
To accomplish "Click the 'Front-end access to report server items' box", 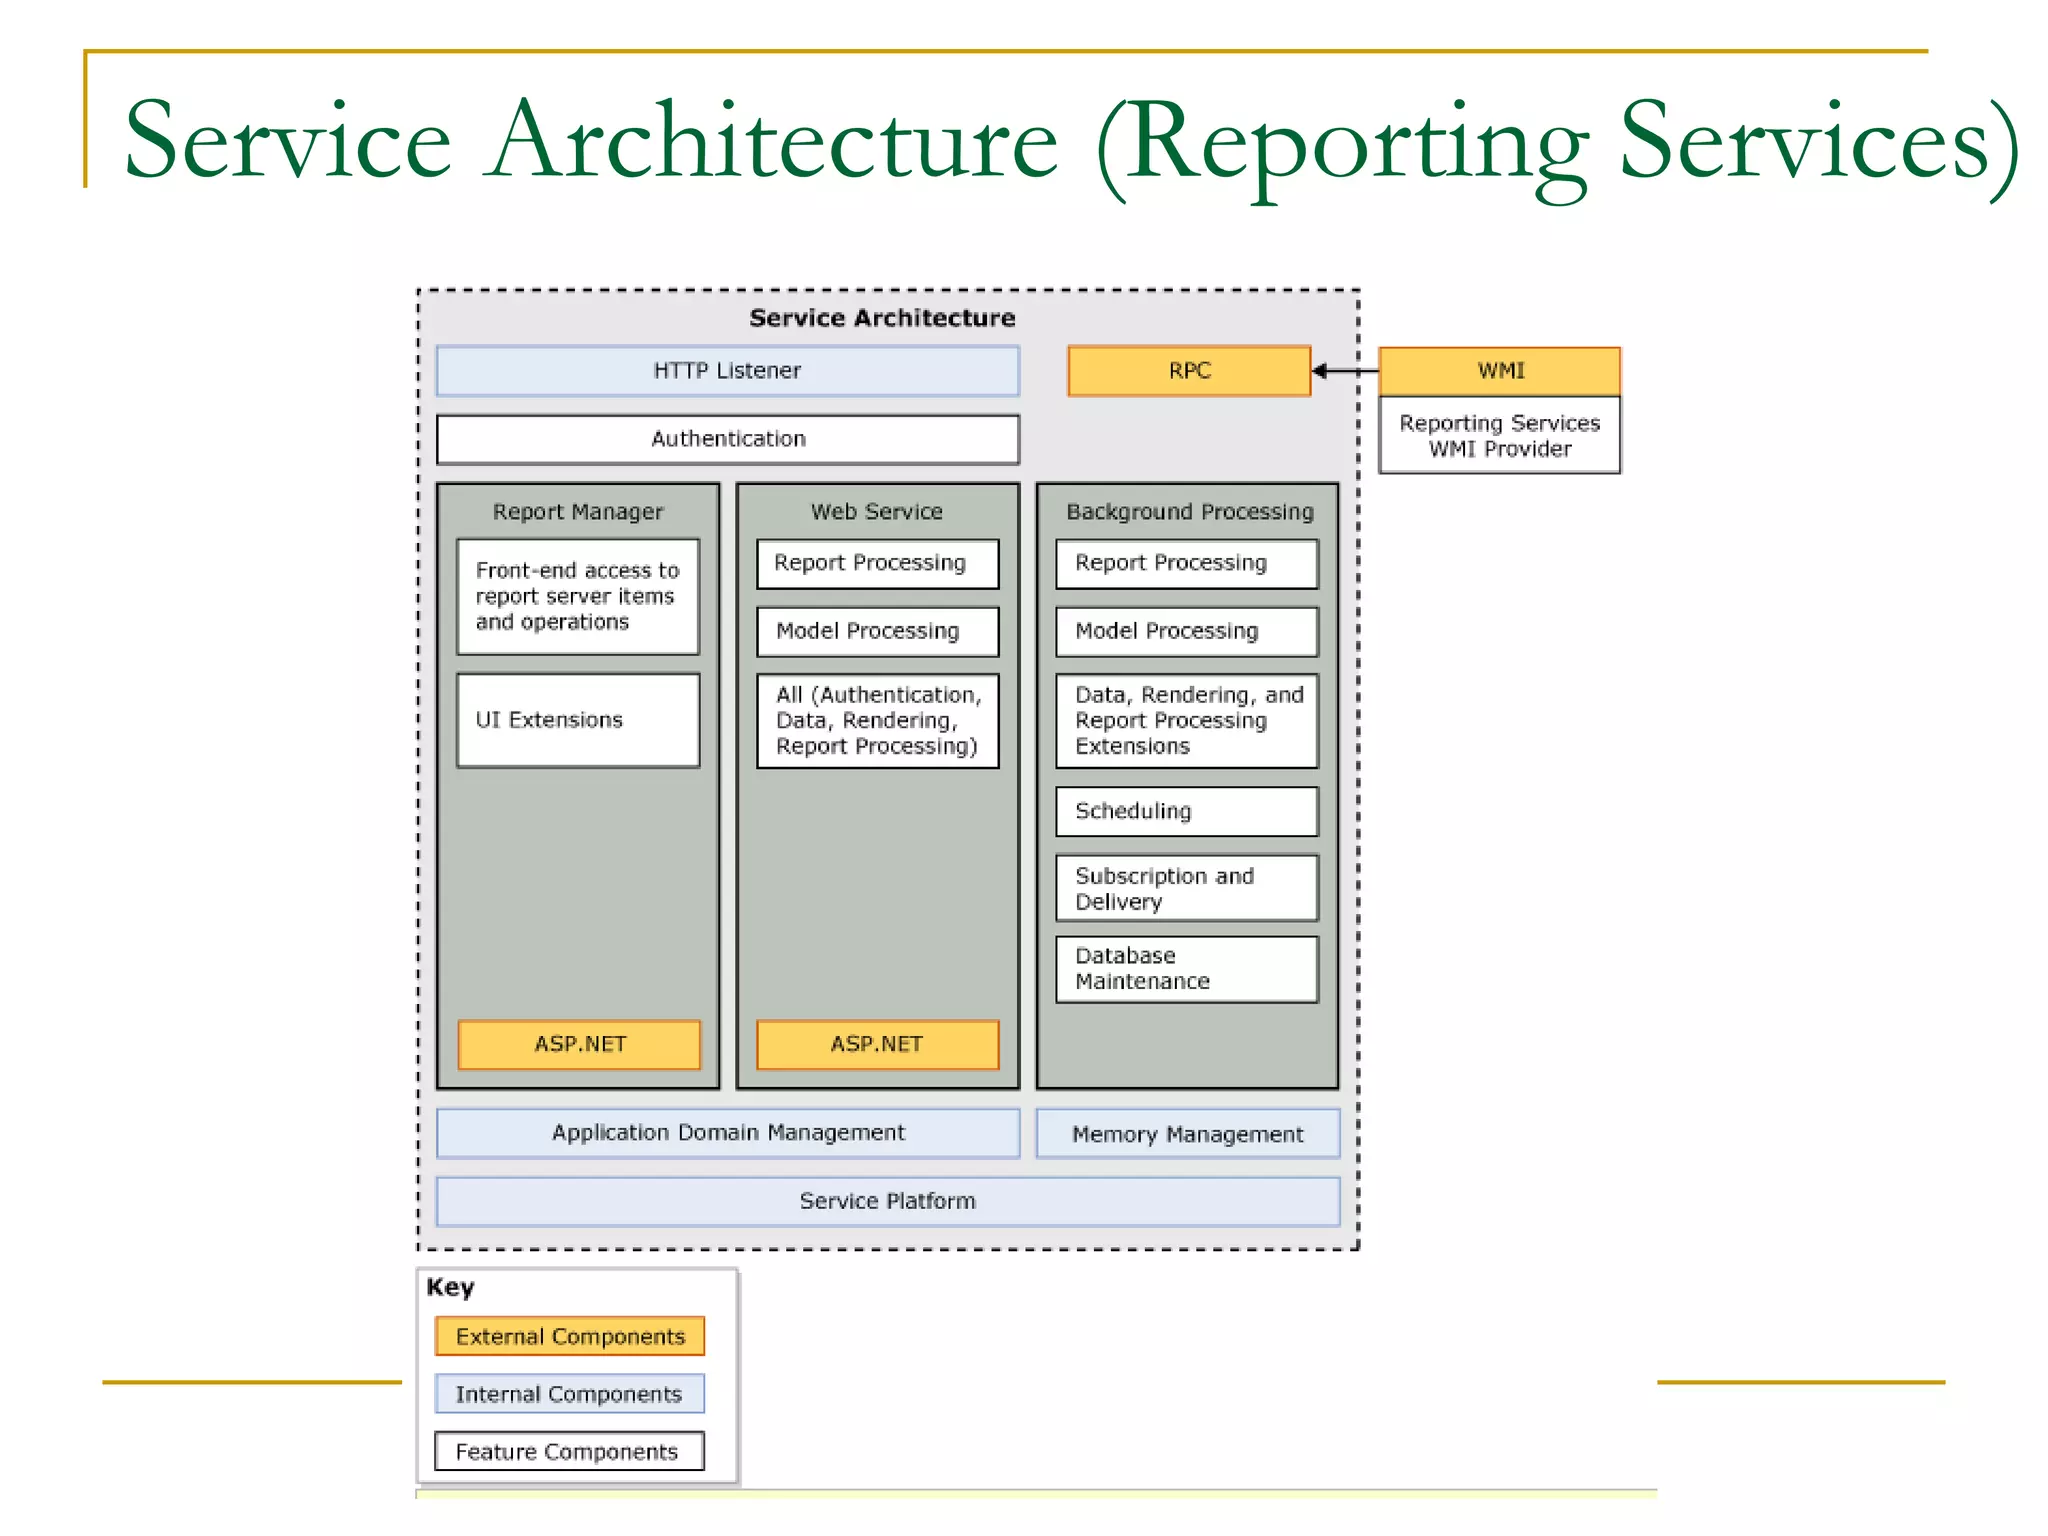I will (x=578, y=597).
